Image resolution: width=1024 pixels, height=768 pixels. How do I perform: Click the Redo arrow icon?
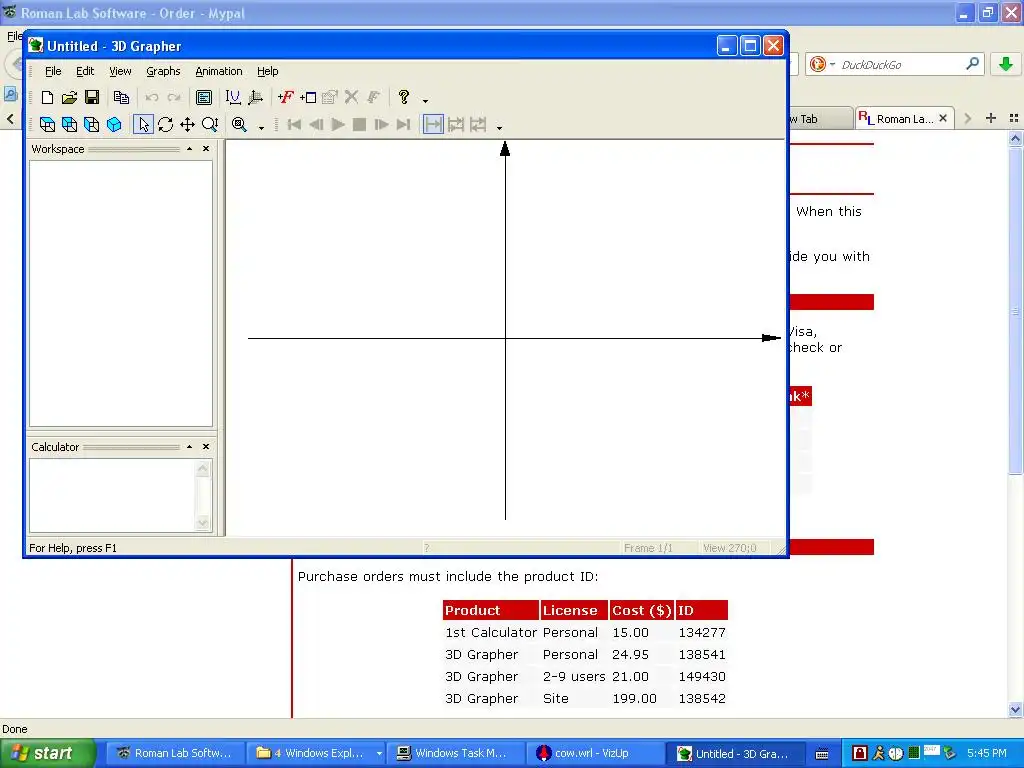(174, 97)
